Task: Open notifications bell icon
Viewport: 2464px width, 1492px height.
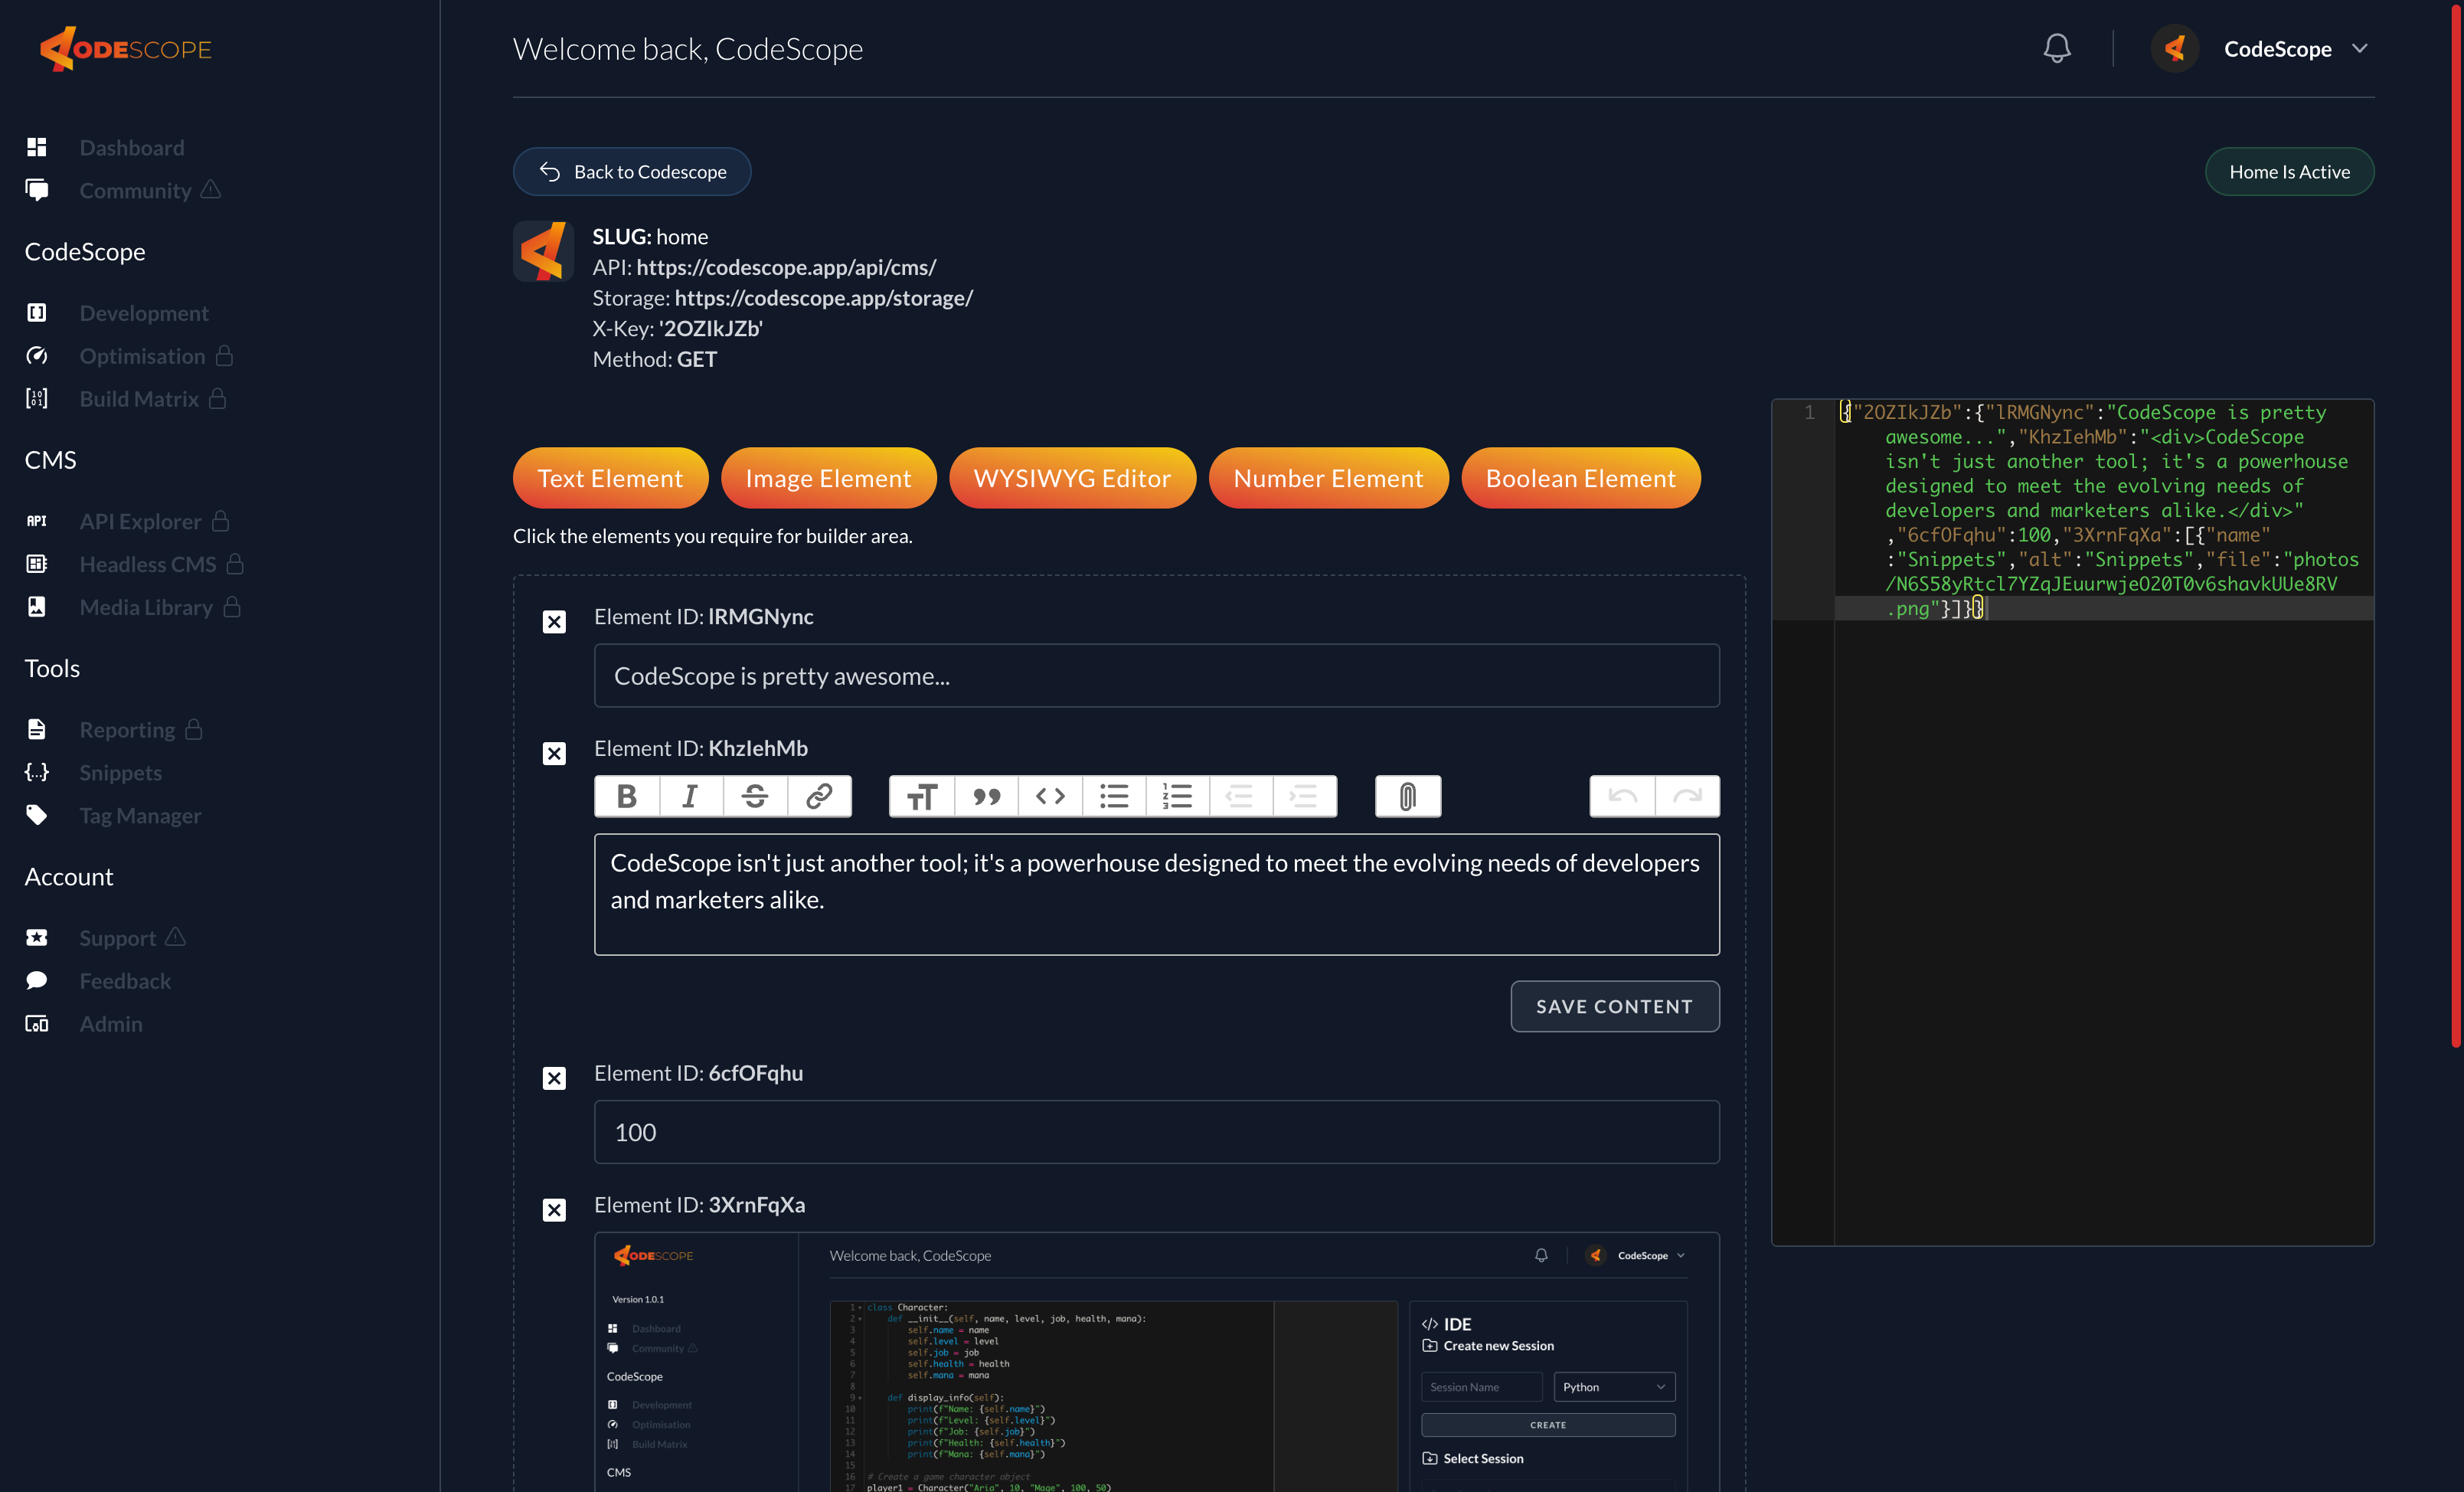Action: [2056, 48]
